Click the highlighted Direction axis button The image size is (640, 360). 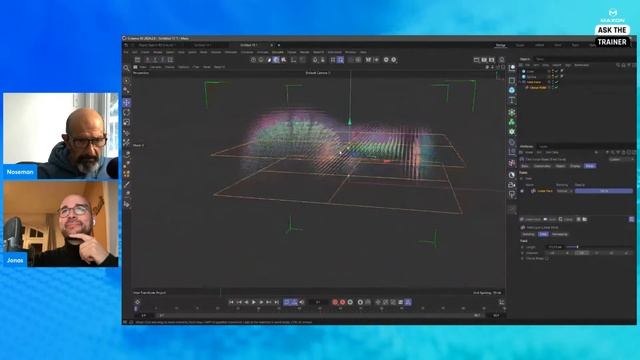[x=582, y=253]
